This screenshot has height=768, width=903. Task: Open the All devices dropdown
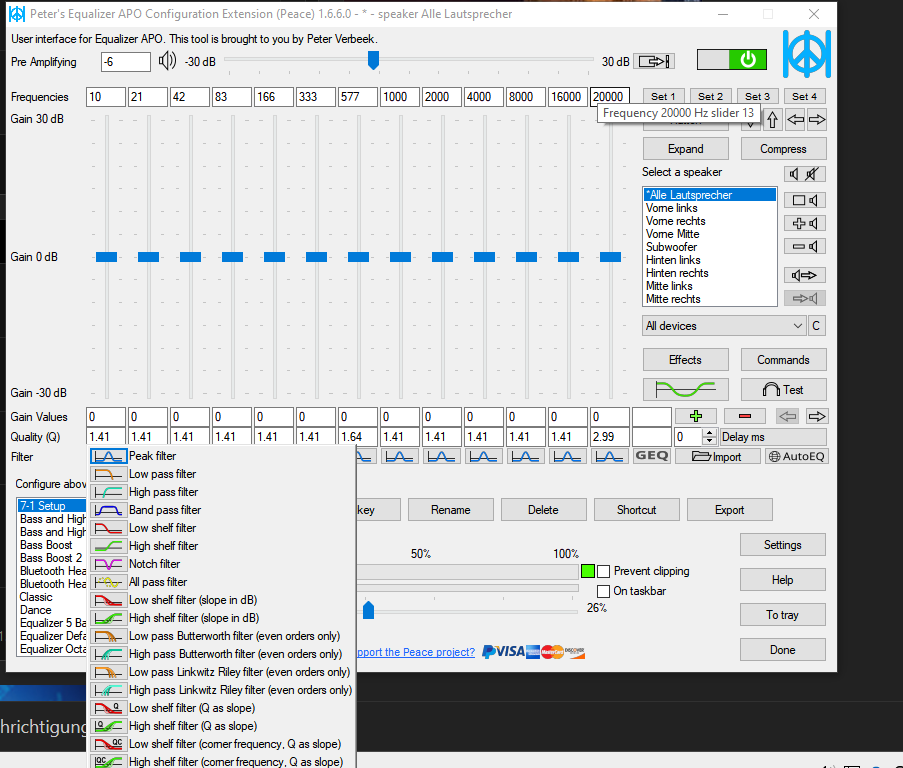[724, 326]
